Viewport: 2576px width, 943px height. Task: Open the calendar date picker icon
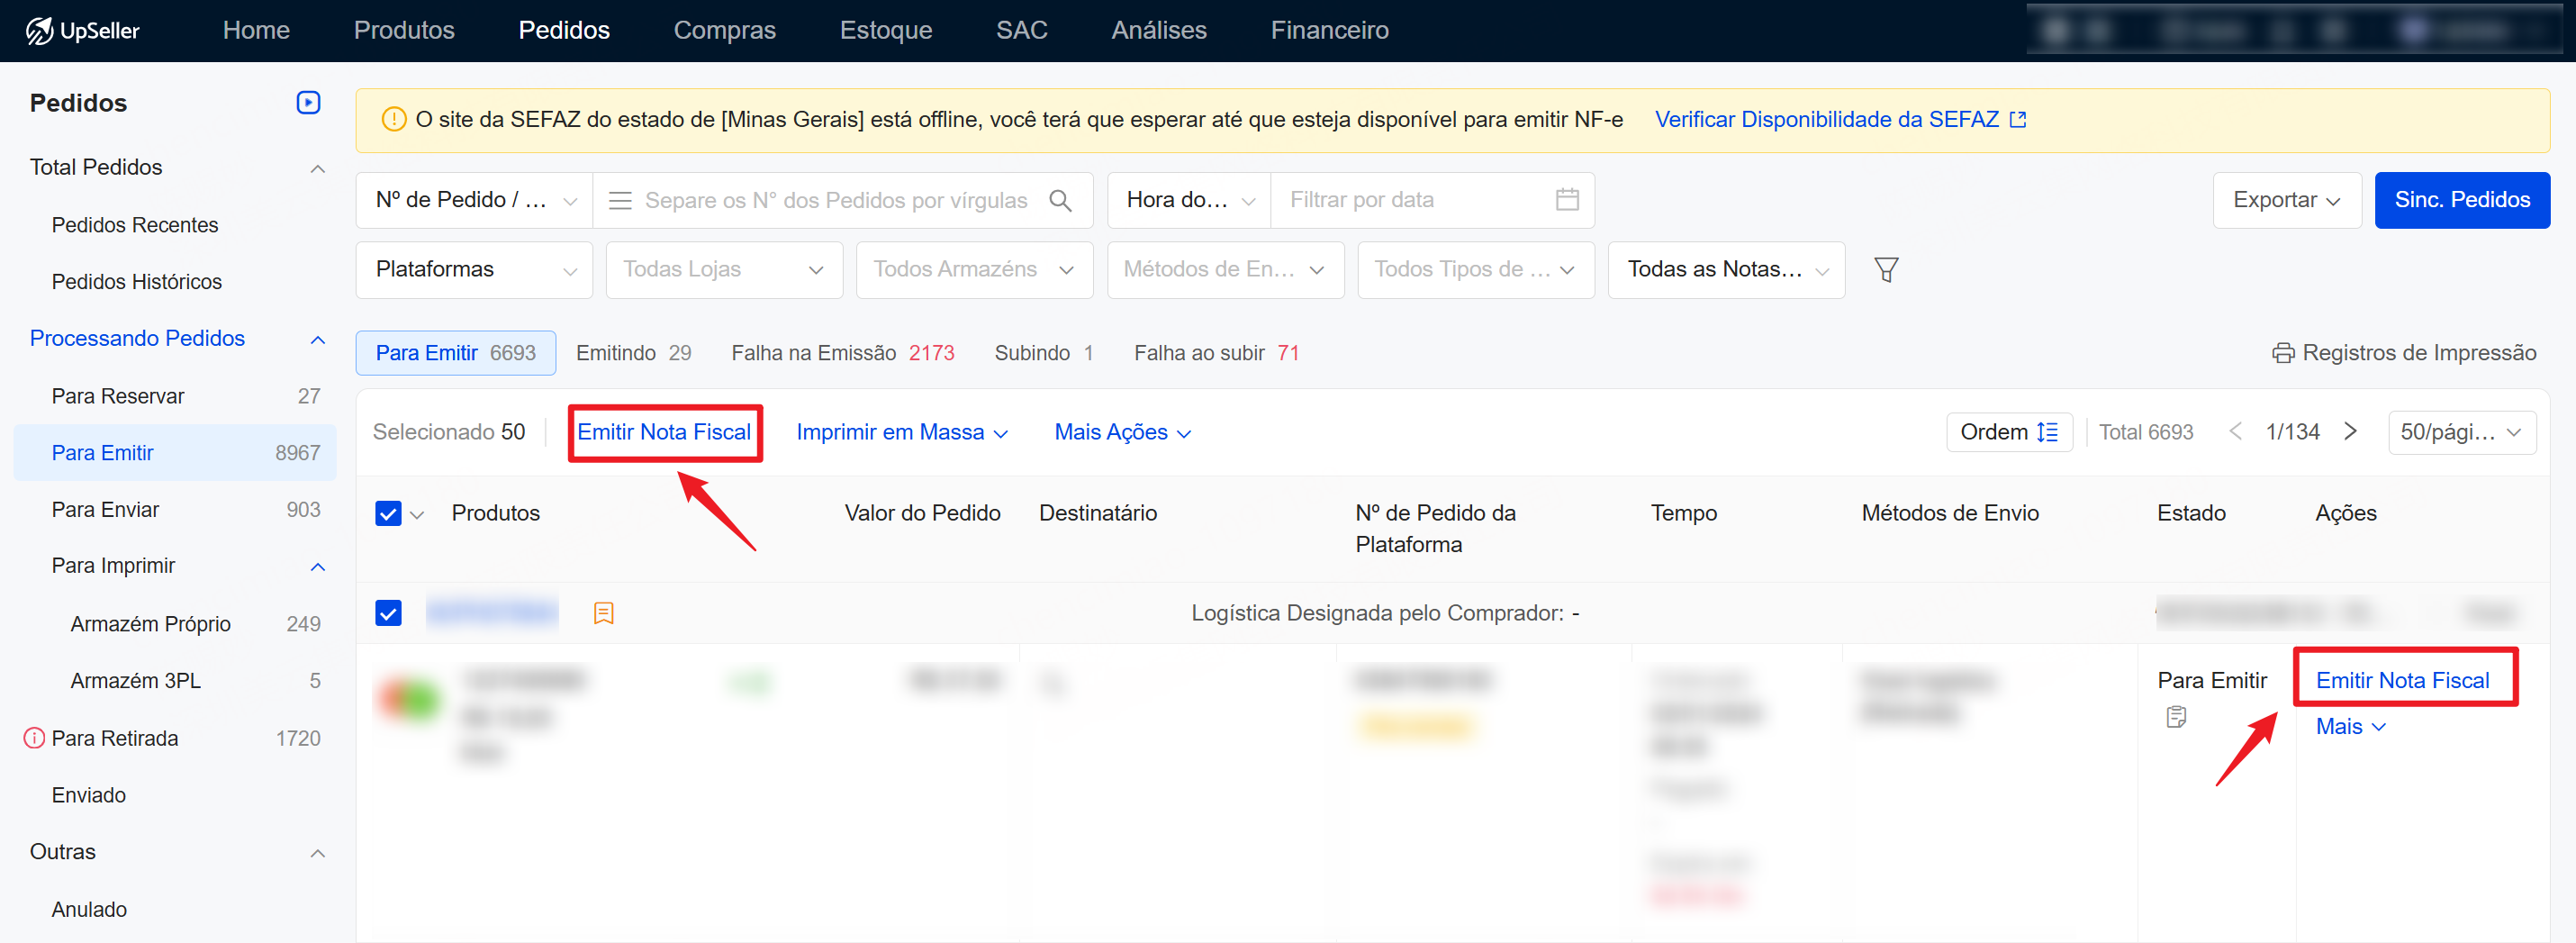(1566, 200)
